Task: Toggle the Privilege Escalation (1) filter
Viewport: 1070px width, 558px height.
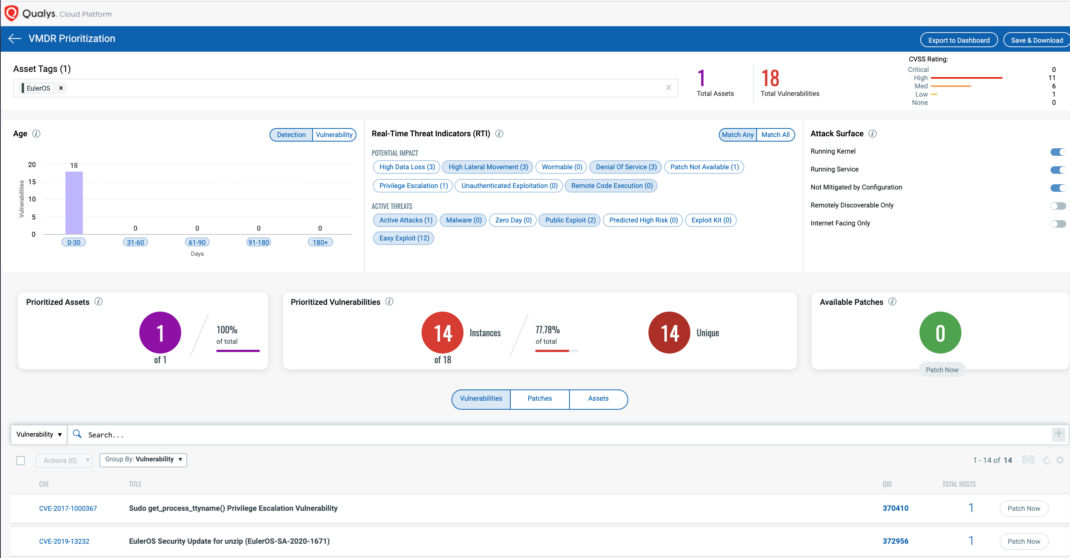Action: [413, 186]
